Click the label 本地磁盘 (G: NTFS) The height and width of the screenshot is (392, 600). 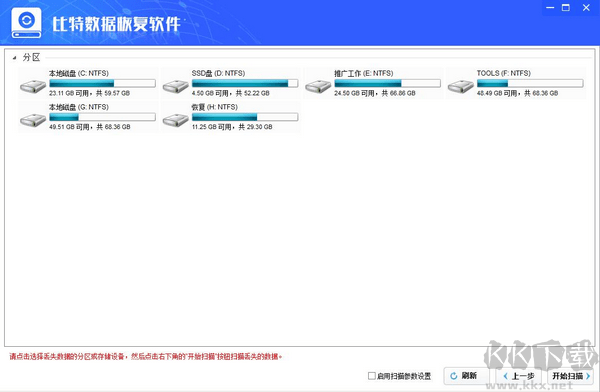pyautogui.click(x=79, y=107)
